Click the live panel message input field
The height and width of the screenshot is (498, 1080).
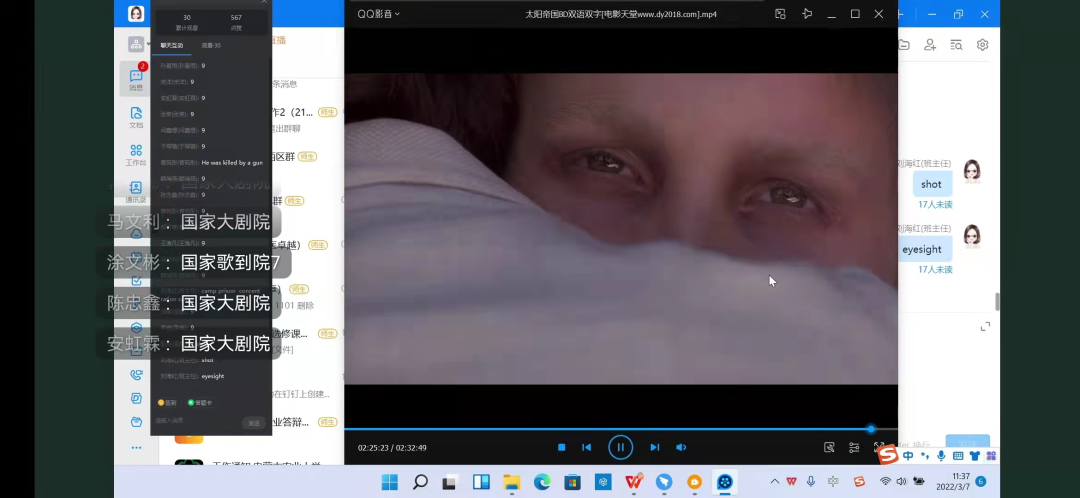(x=198, y=421)
